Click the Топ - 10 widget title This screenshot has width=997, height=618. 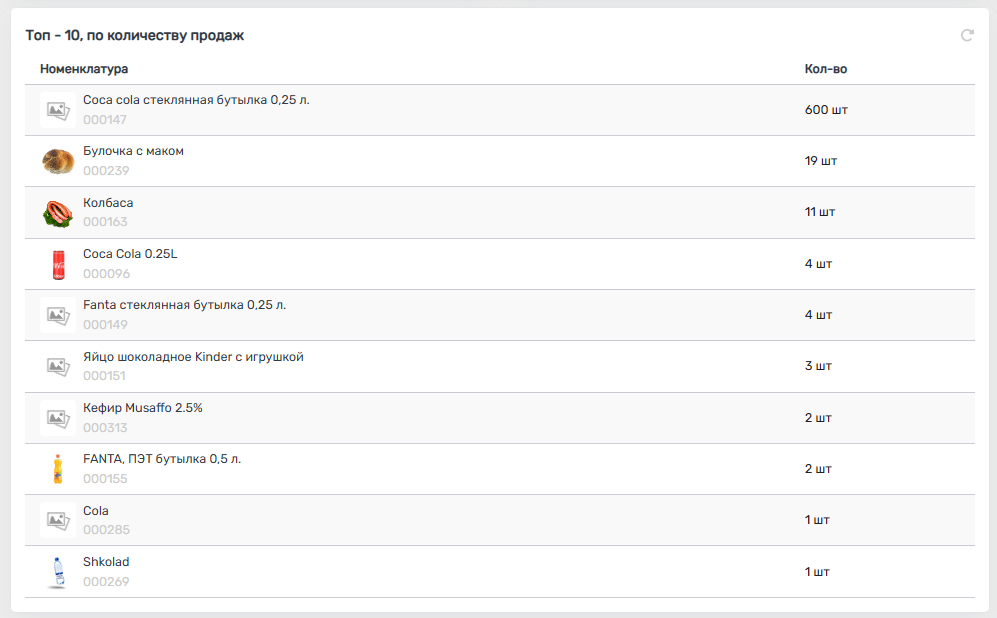135,36
